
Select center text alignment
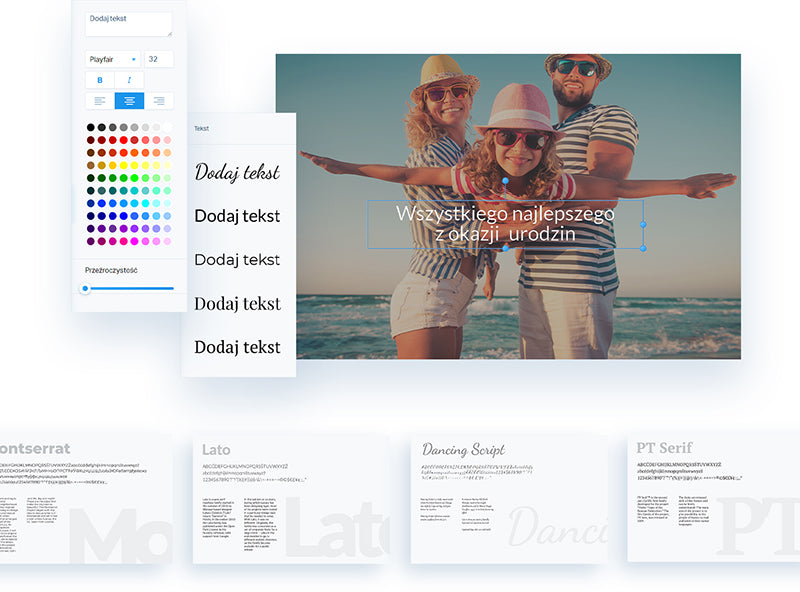coord(129,101)
